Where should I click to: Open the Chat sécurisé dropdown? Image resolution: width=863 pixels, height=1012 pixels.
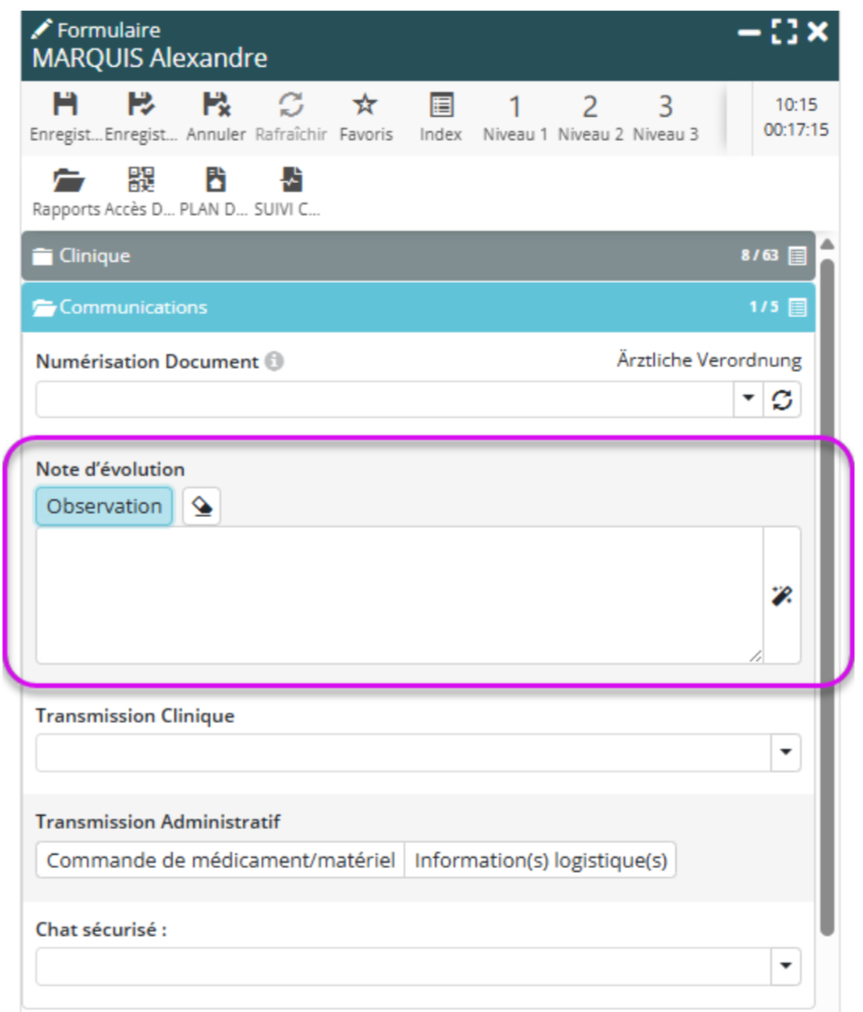785,966
